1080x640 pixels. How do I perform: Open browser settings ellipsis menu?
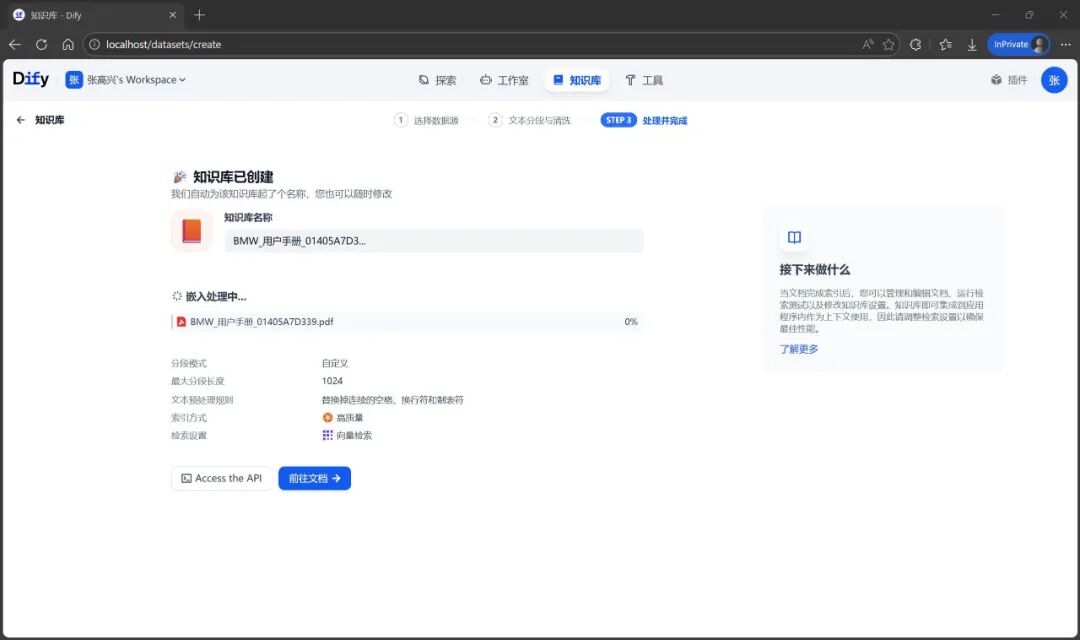point(1066,44)
